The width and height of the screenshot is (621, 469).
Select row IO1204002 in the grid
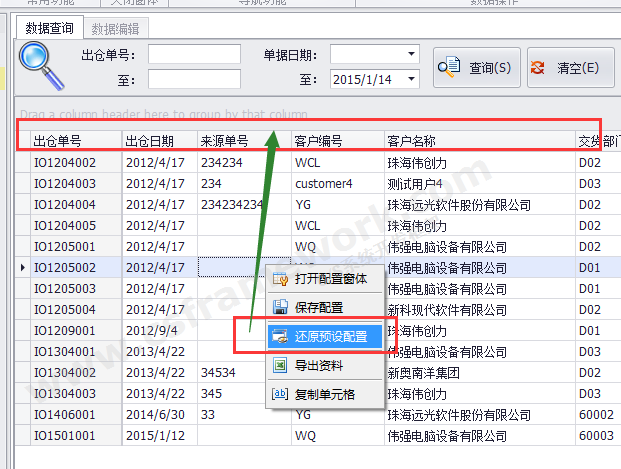click(x=65, y=162)
